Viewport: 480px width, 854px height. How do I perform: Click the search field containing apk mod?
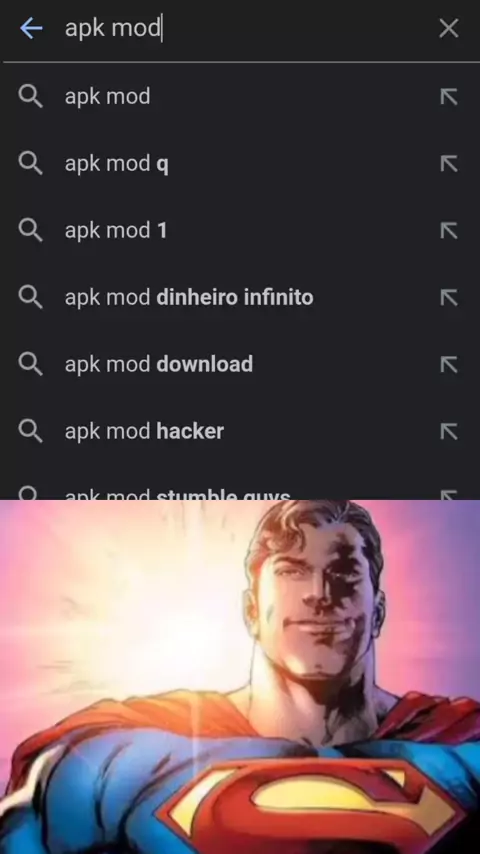pyautogui.click(x=245, y=28)
